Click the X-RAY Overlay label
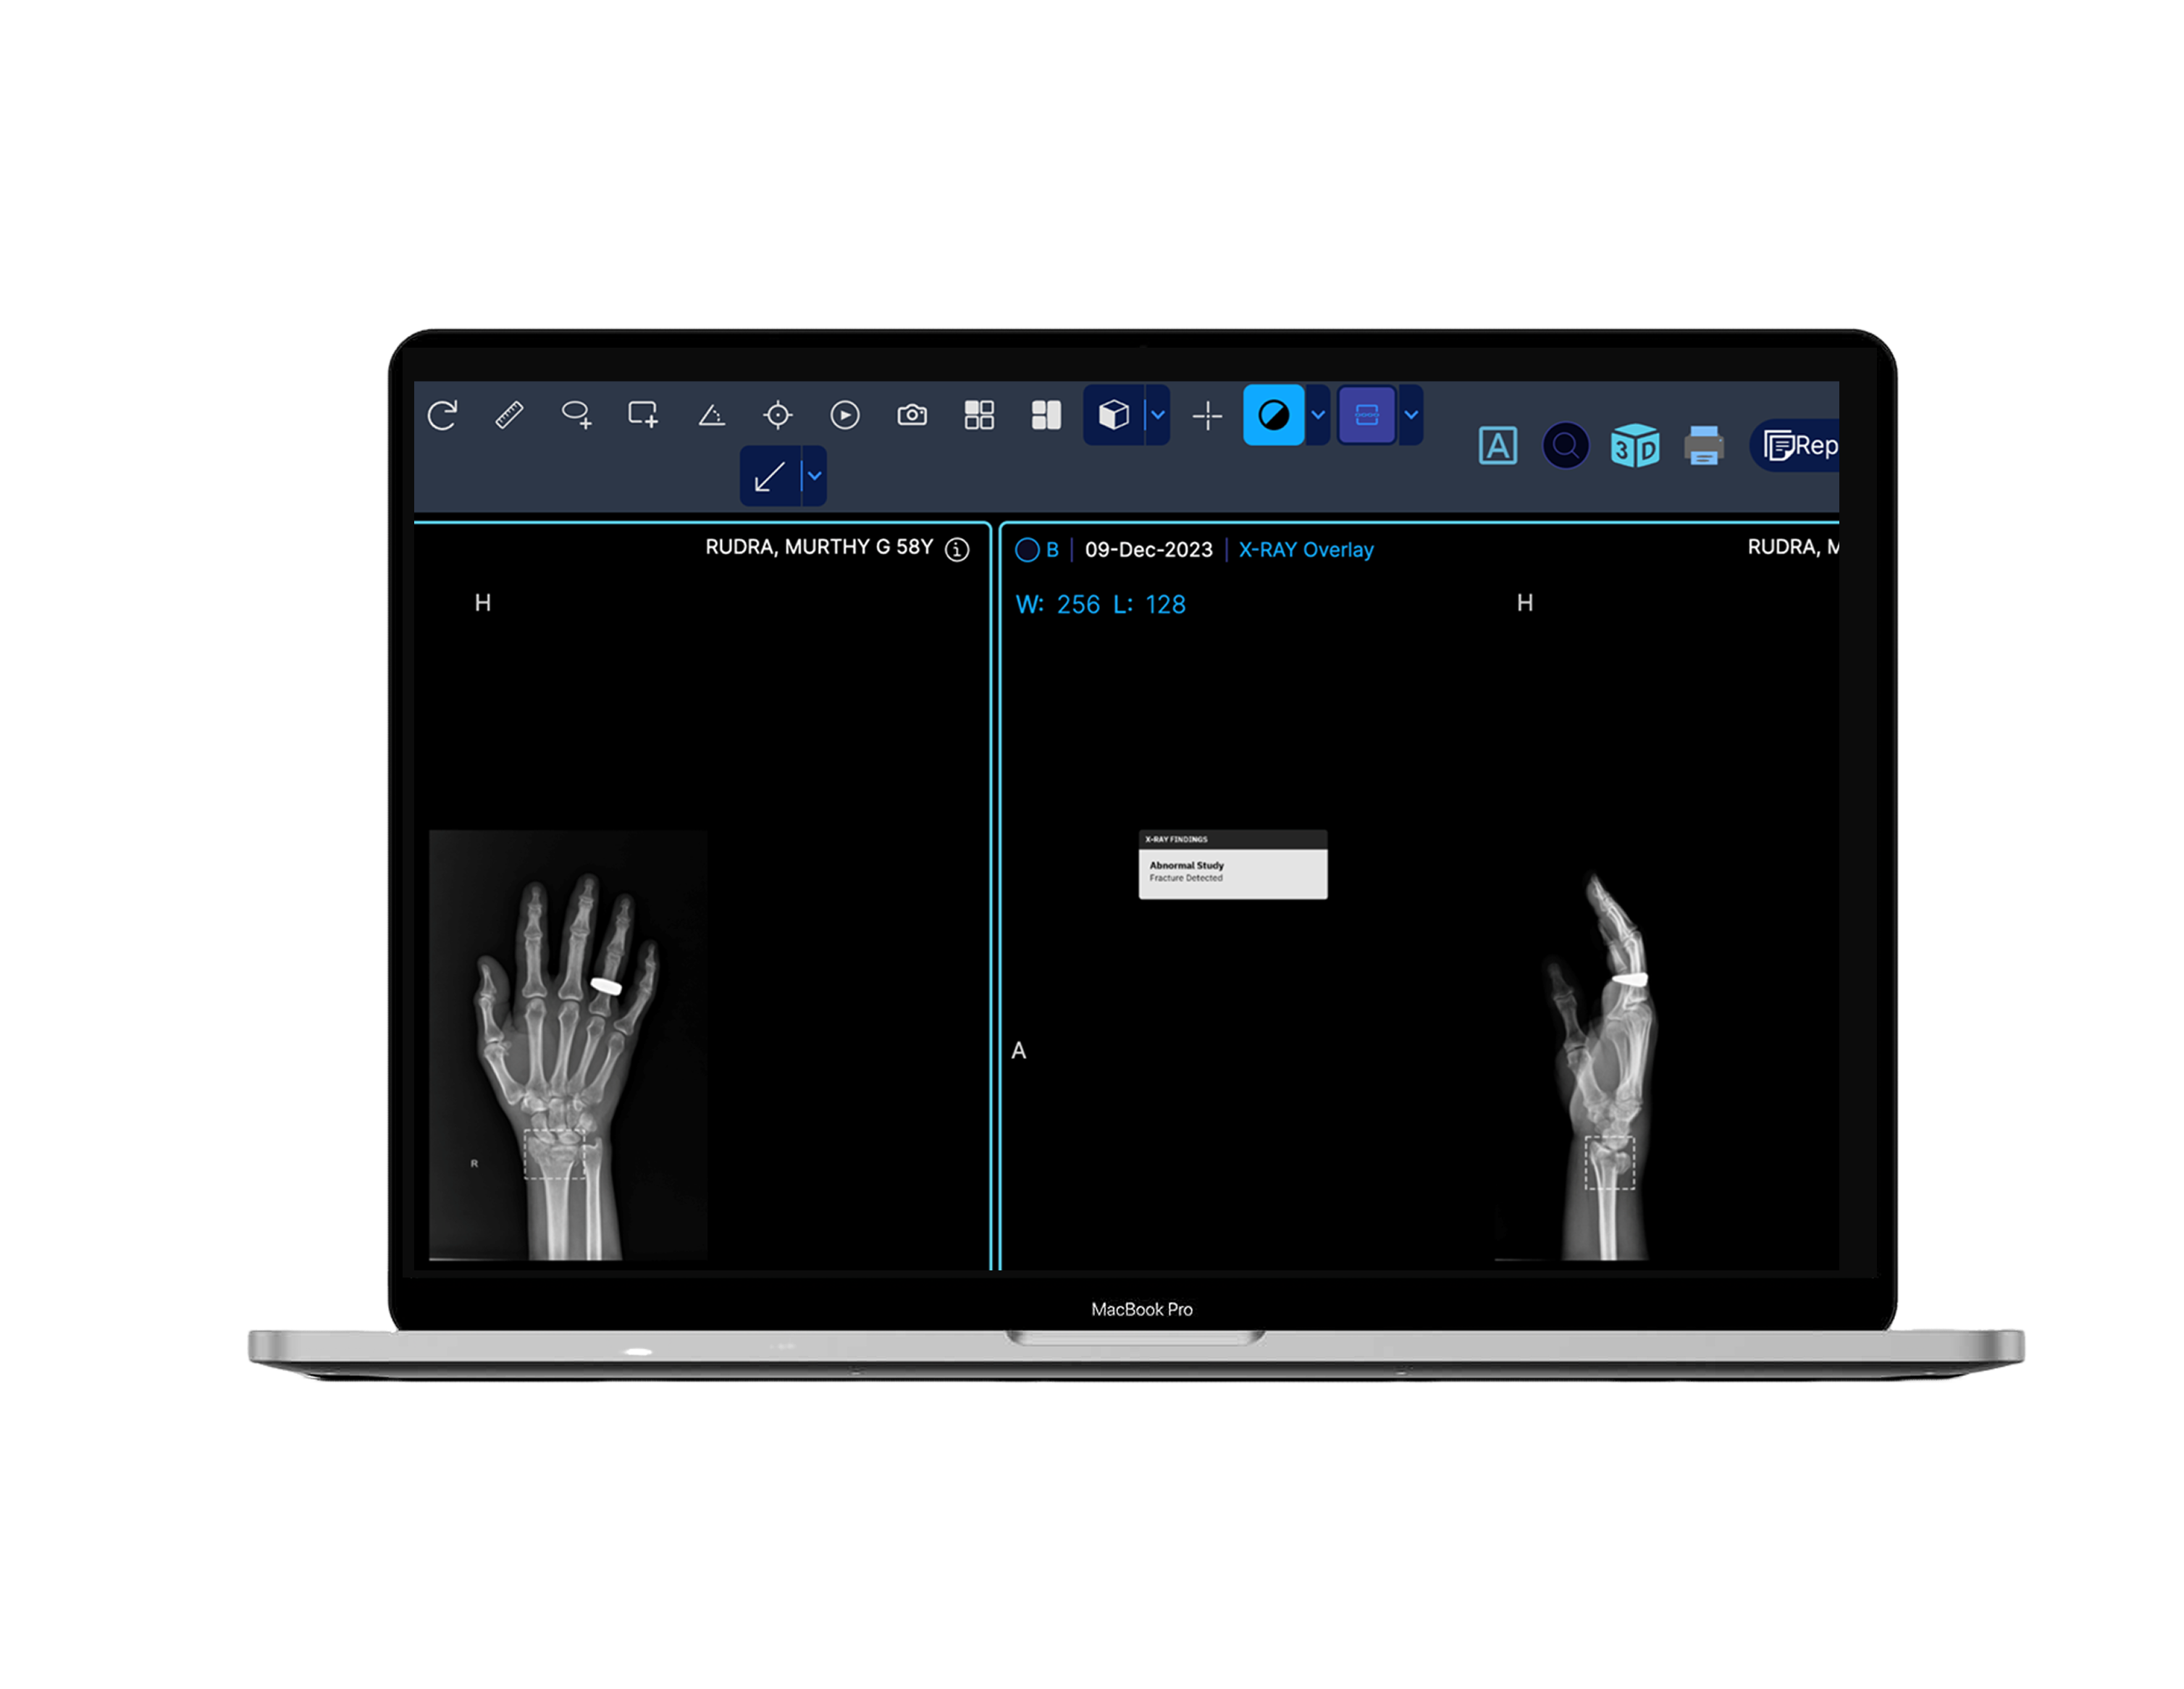2184x1689 pixels. [1306, 550]
